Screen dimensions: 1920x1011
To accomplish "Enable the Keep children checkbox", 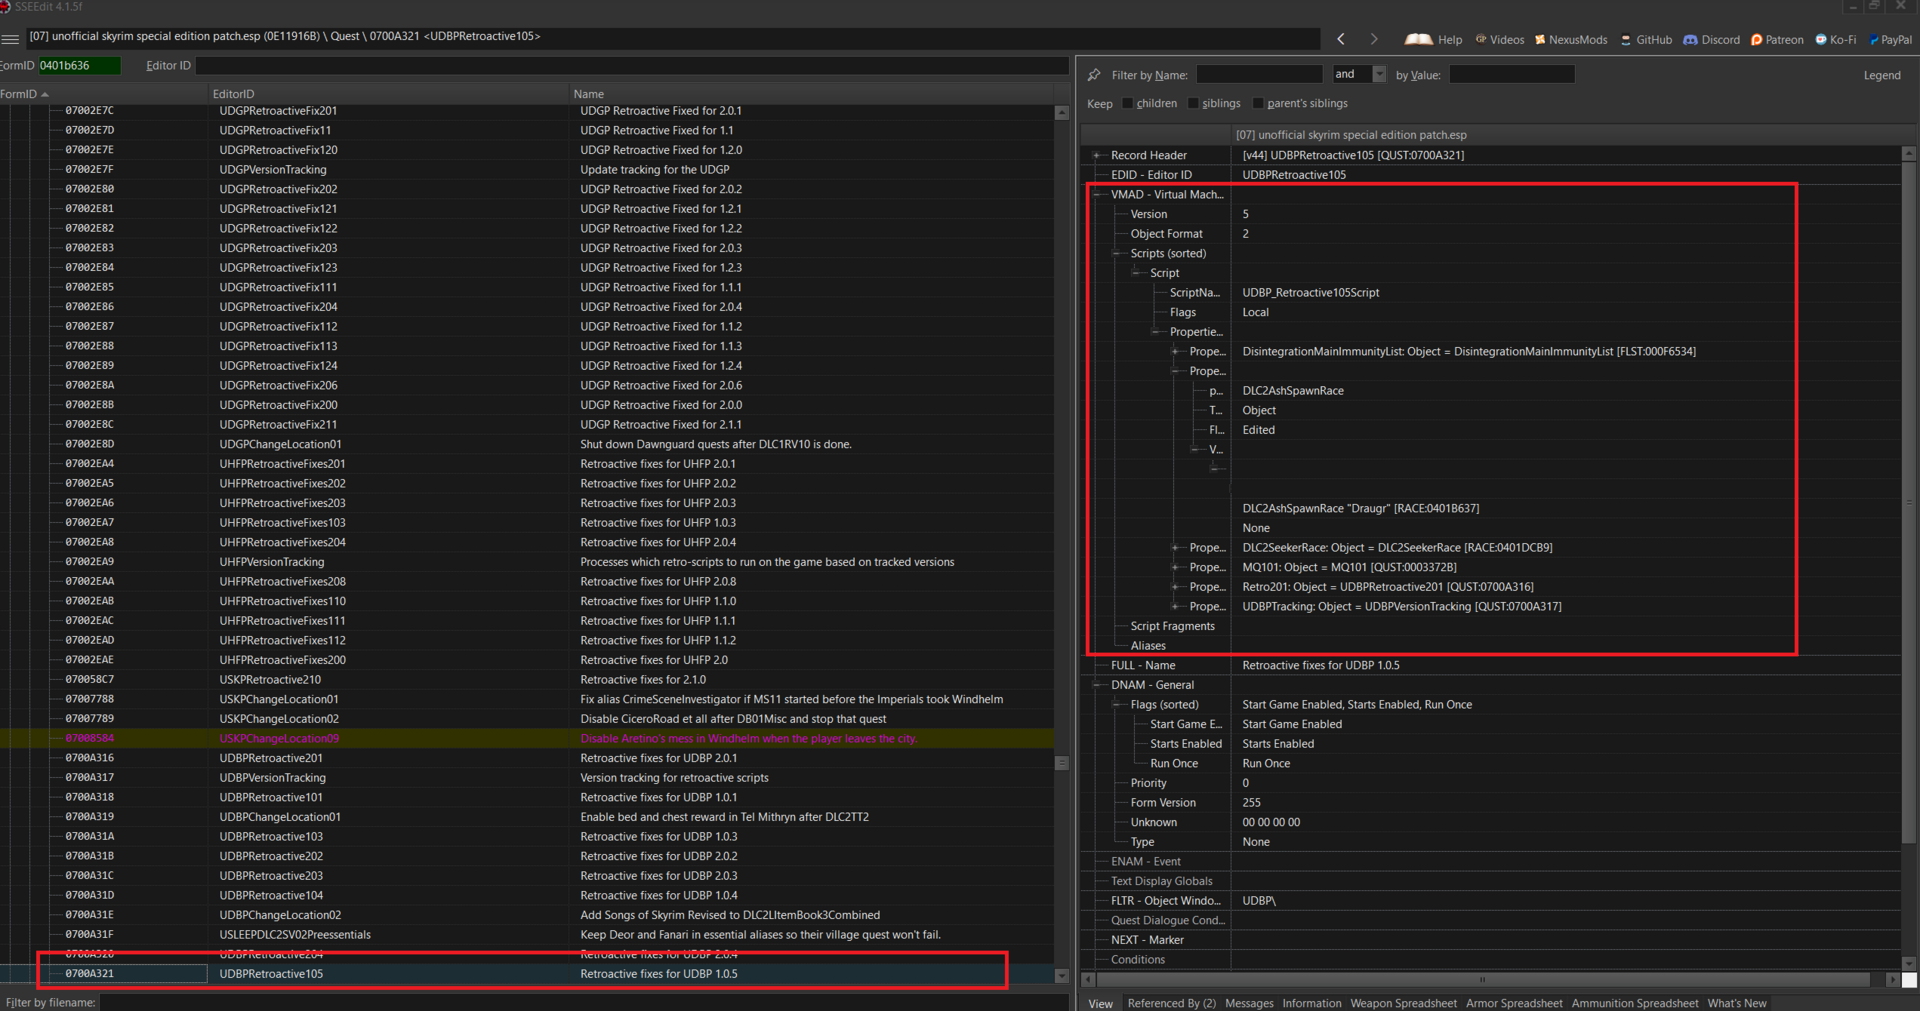I will coord(1127,103).
